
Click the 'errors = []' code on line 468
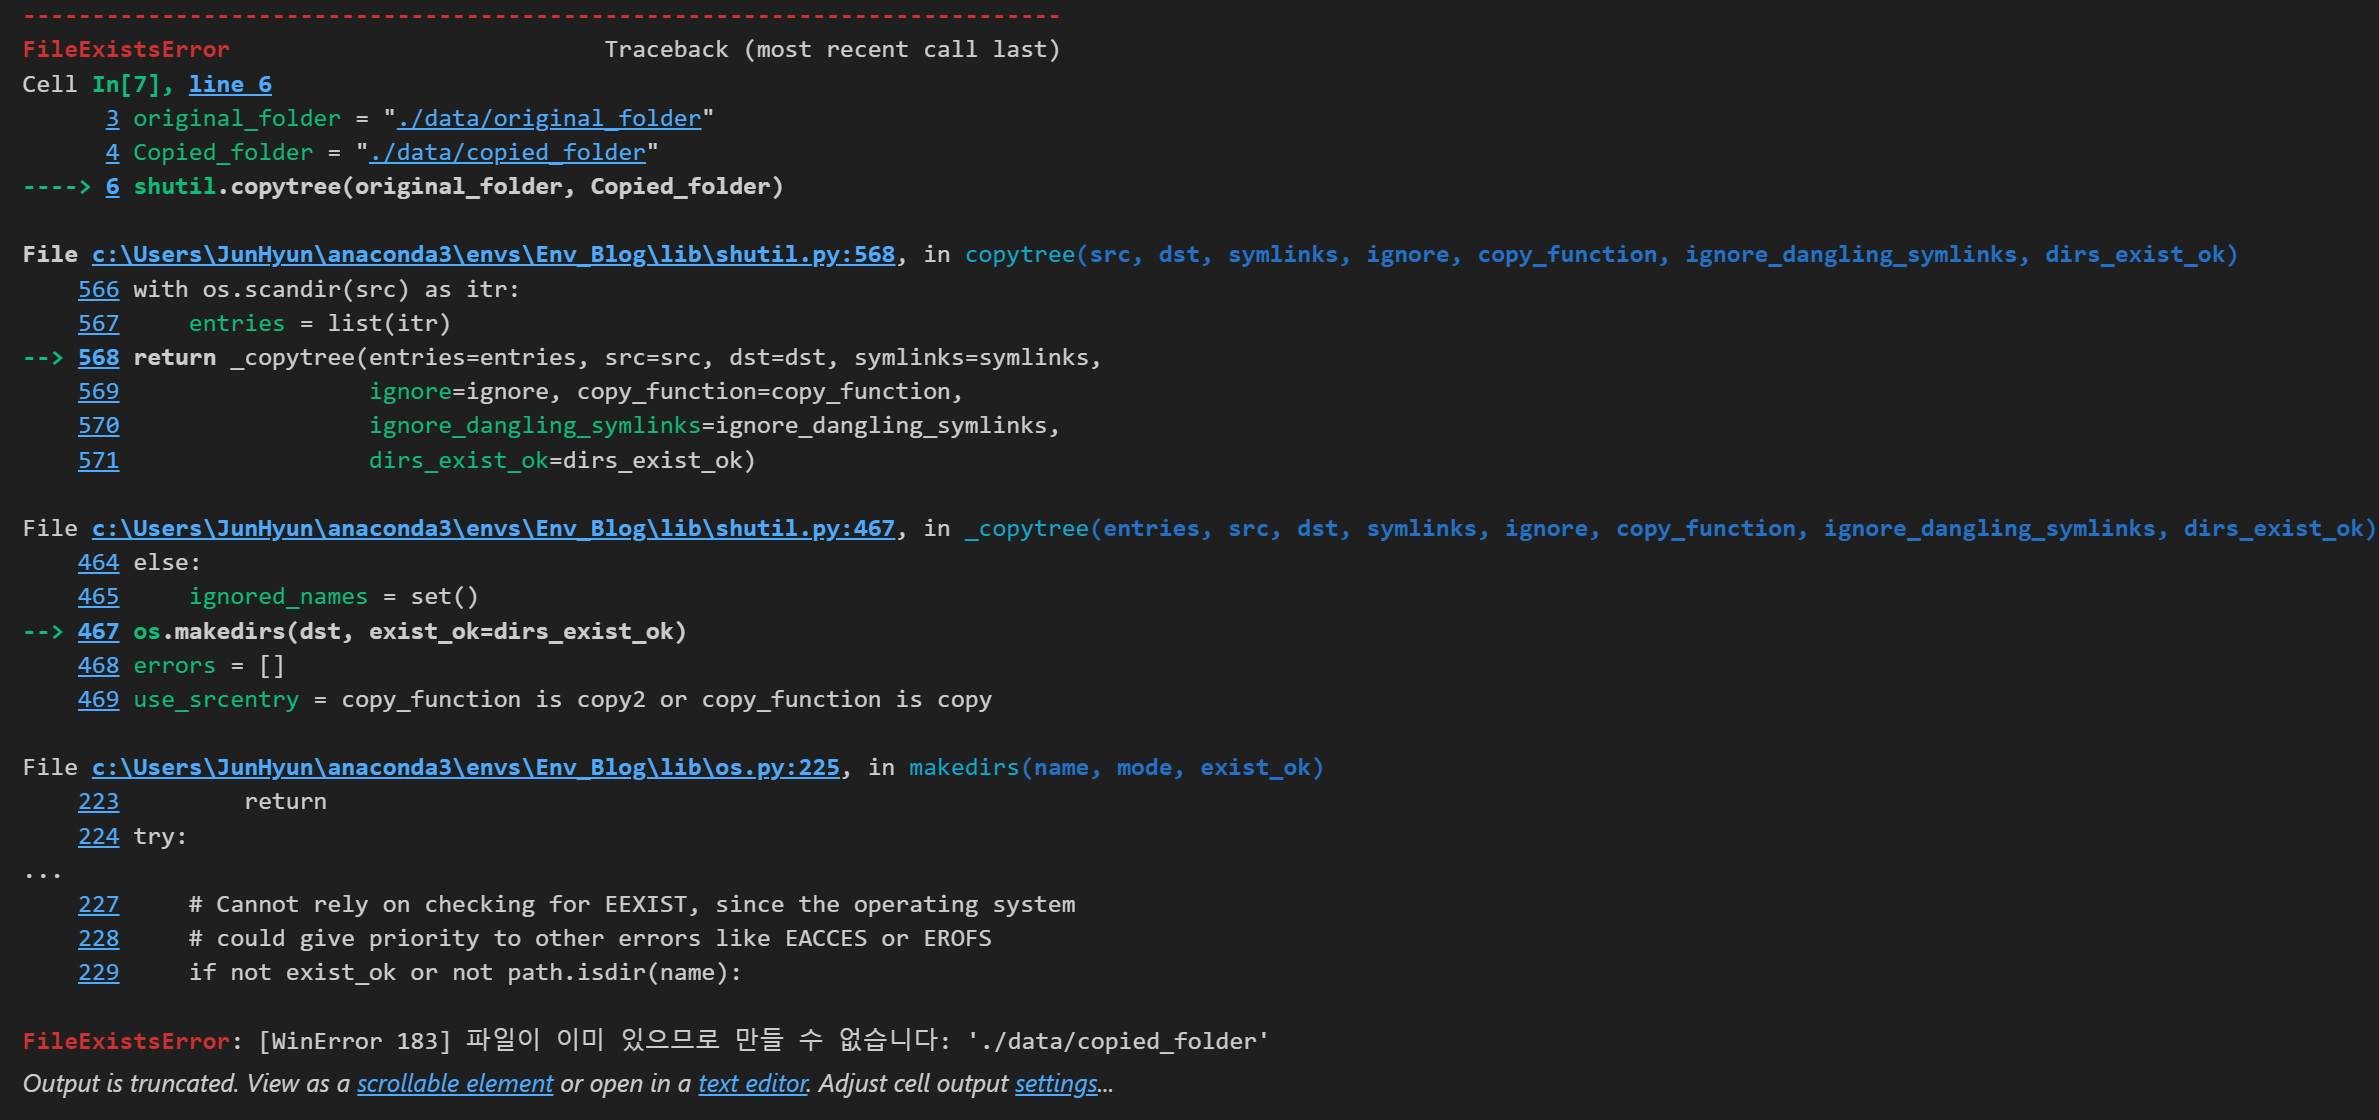click(x=209, y=665)
